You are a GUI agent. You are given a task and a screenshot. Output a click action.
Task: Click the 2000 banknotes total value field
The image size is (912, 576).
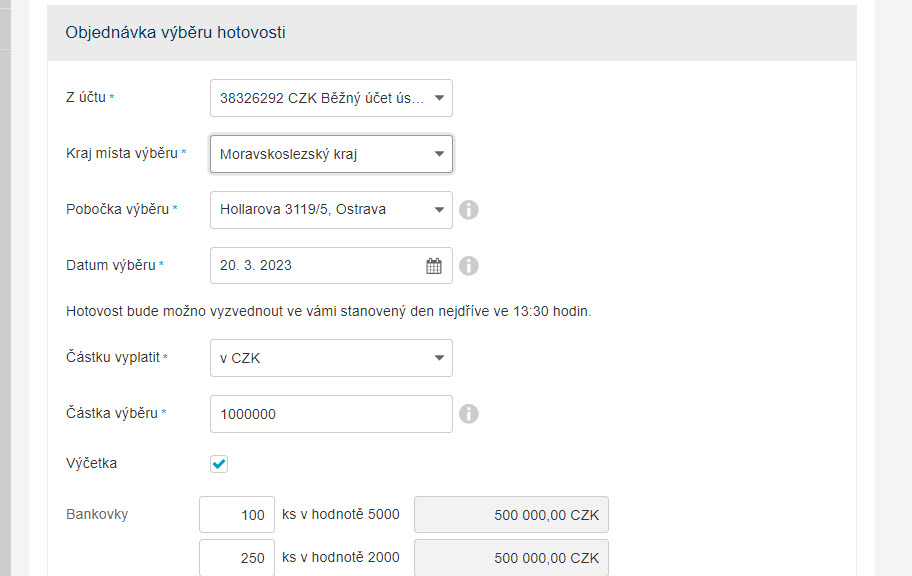pyautogui.click(x=511, y=557)
